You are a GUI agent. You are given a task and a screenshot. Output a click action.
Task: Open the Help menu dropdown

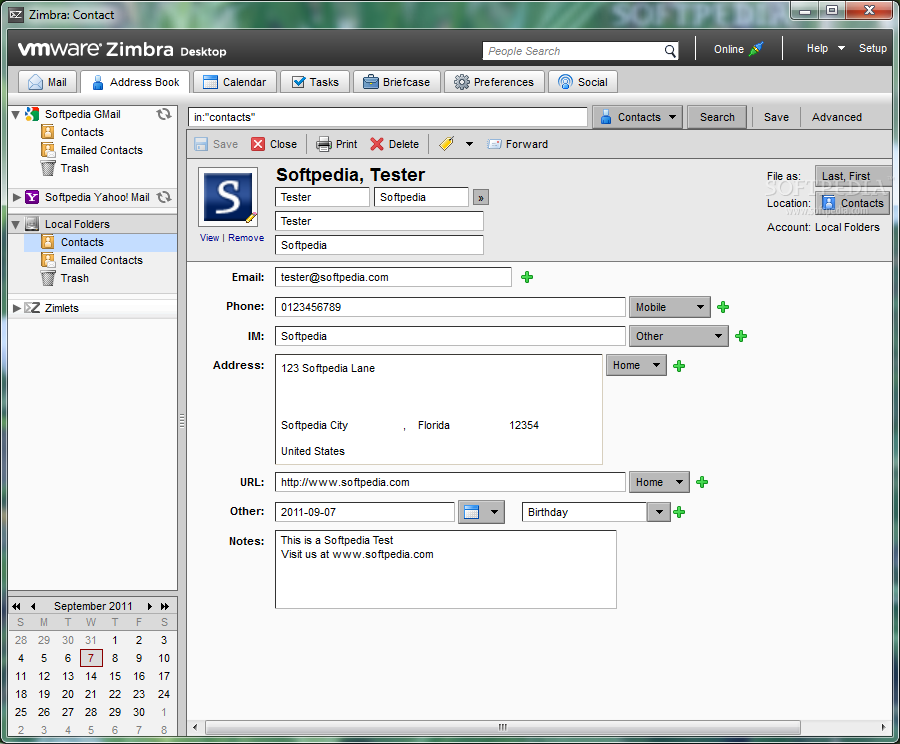[825, 49]
